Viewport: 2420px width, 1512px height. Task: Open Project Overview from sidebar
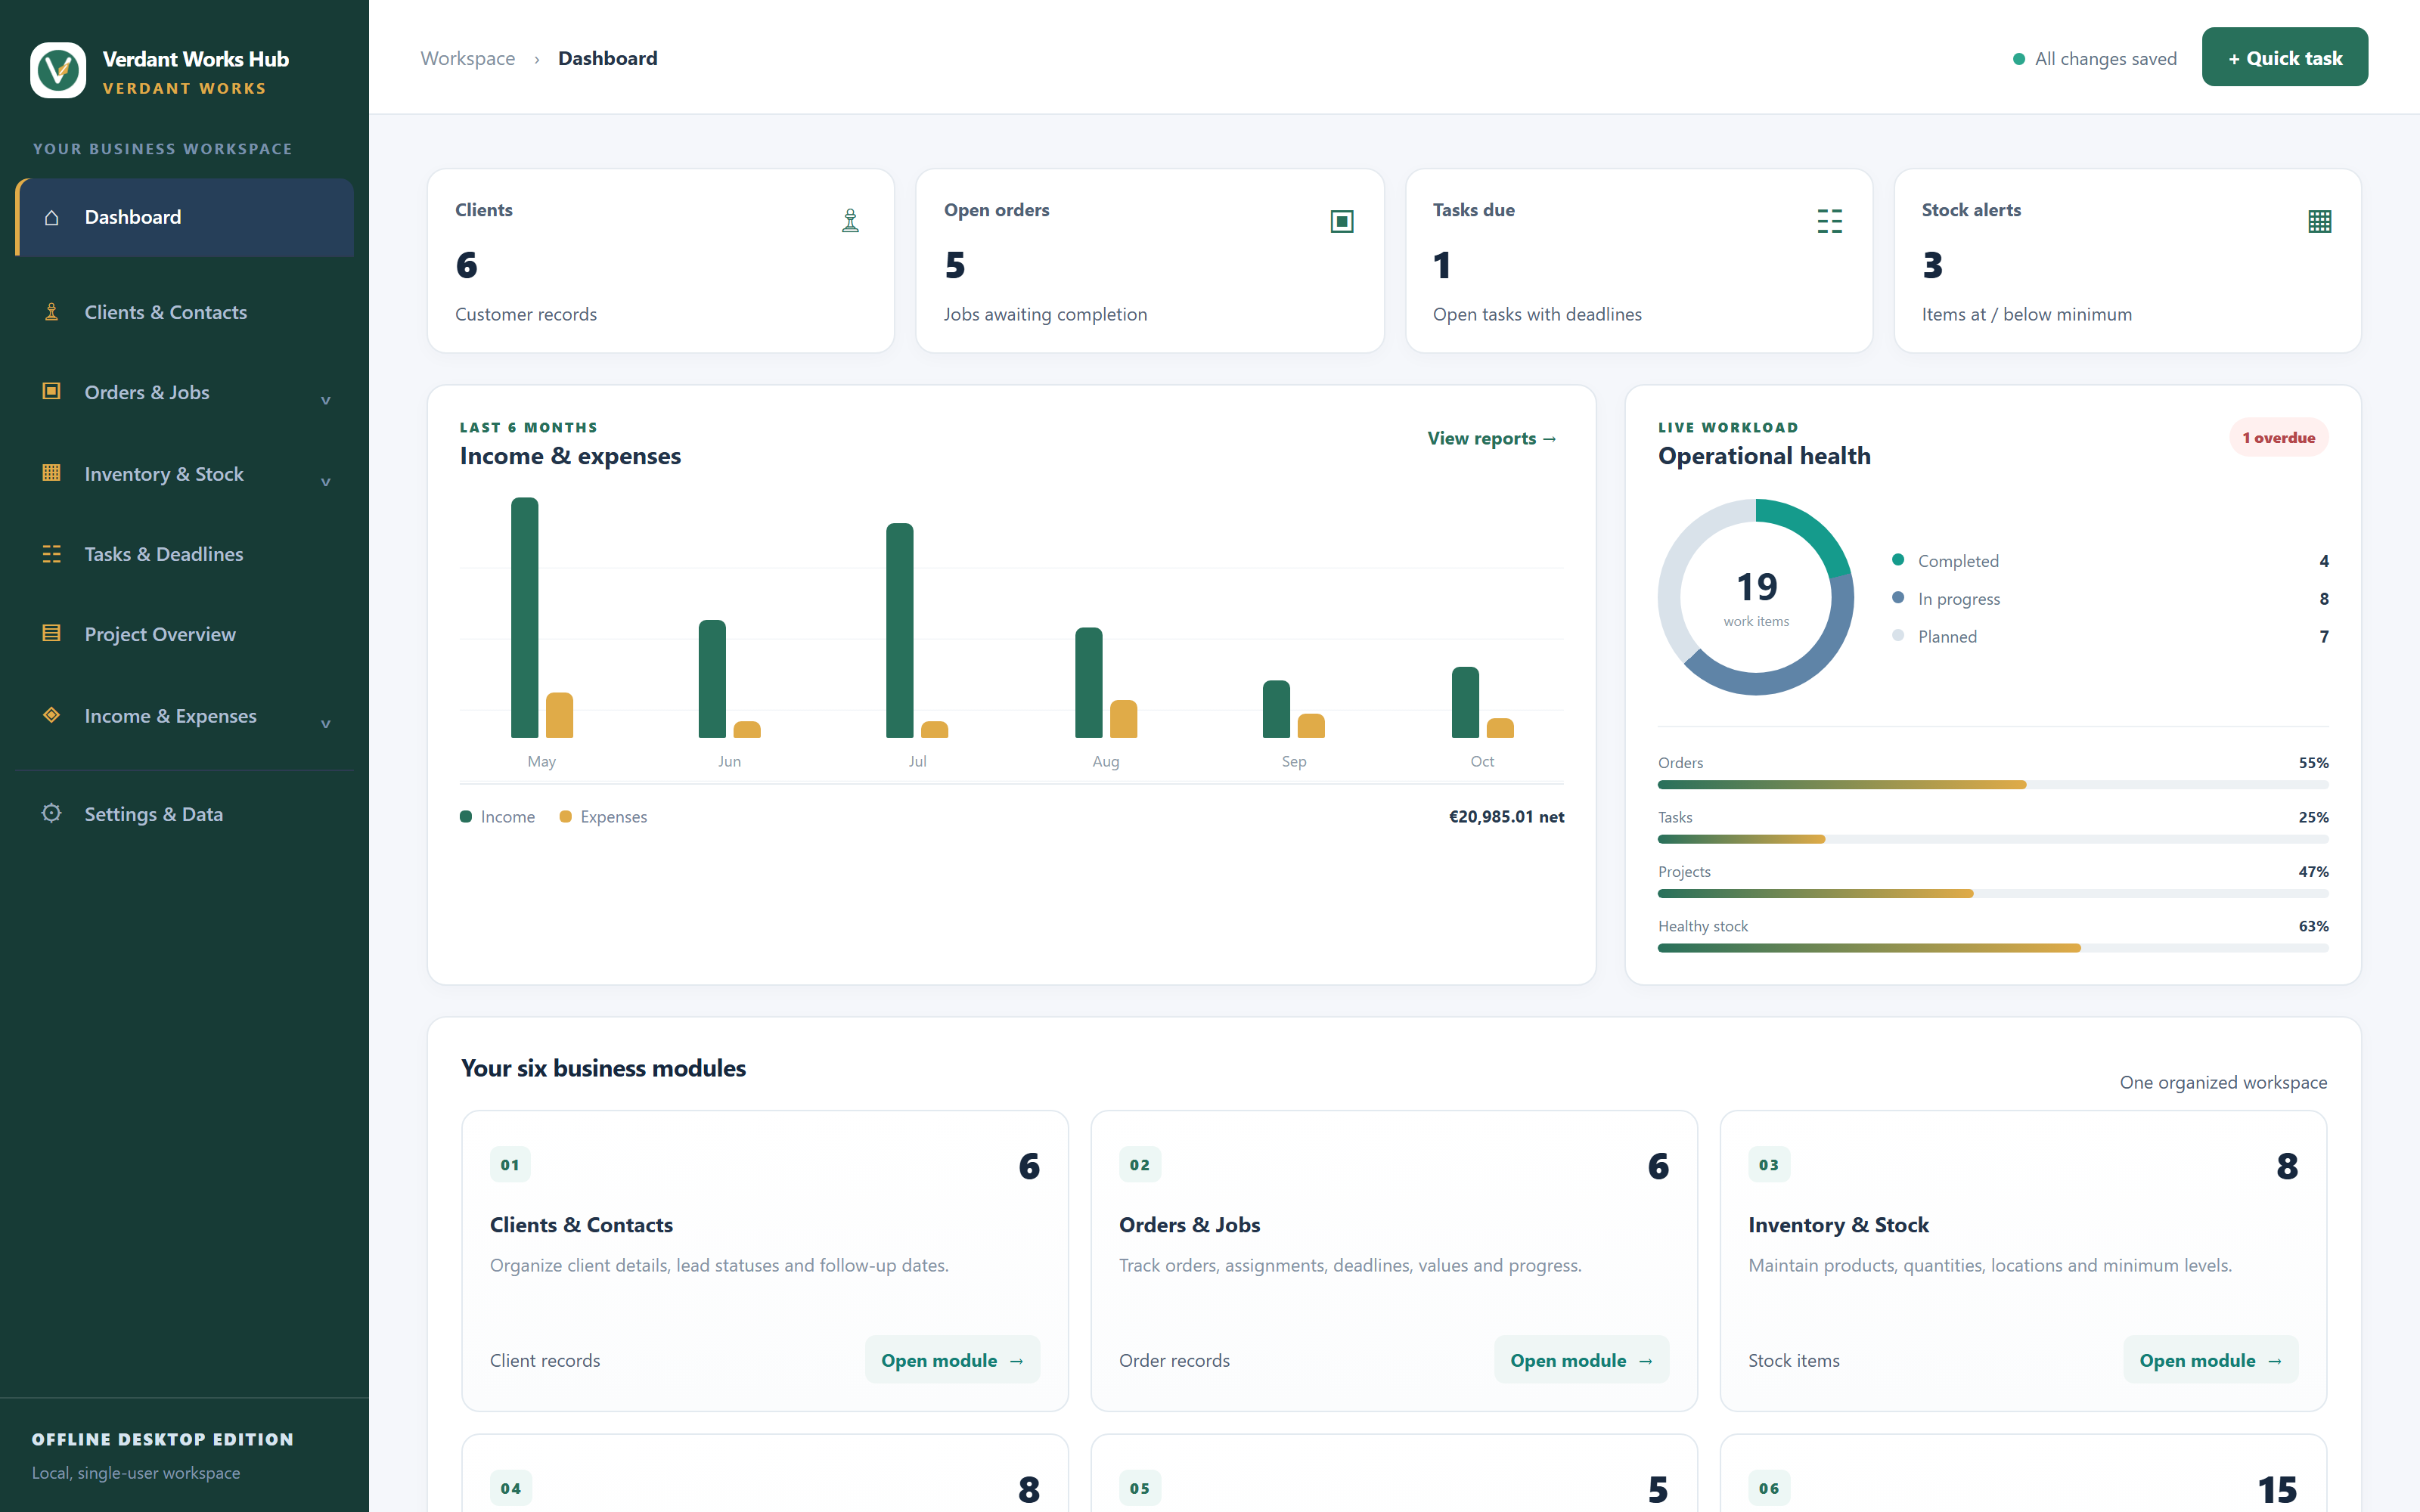(185, 634)
